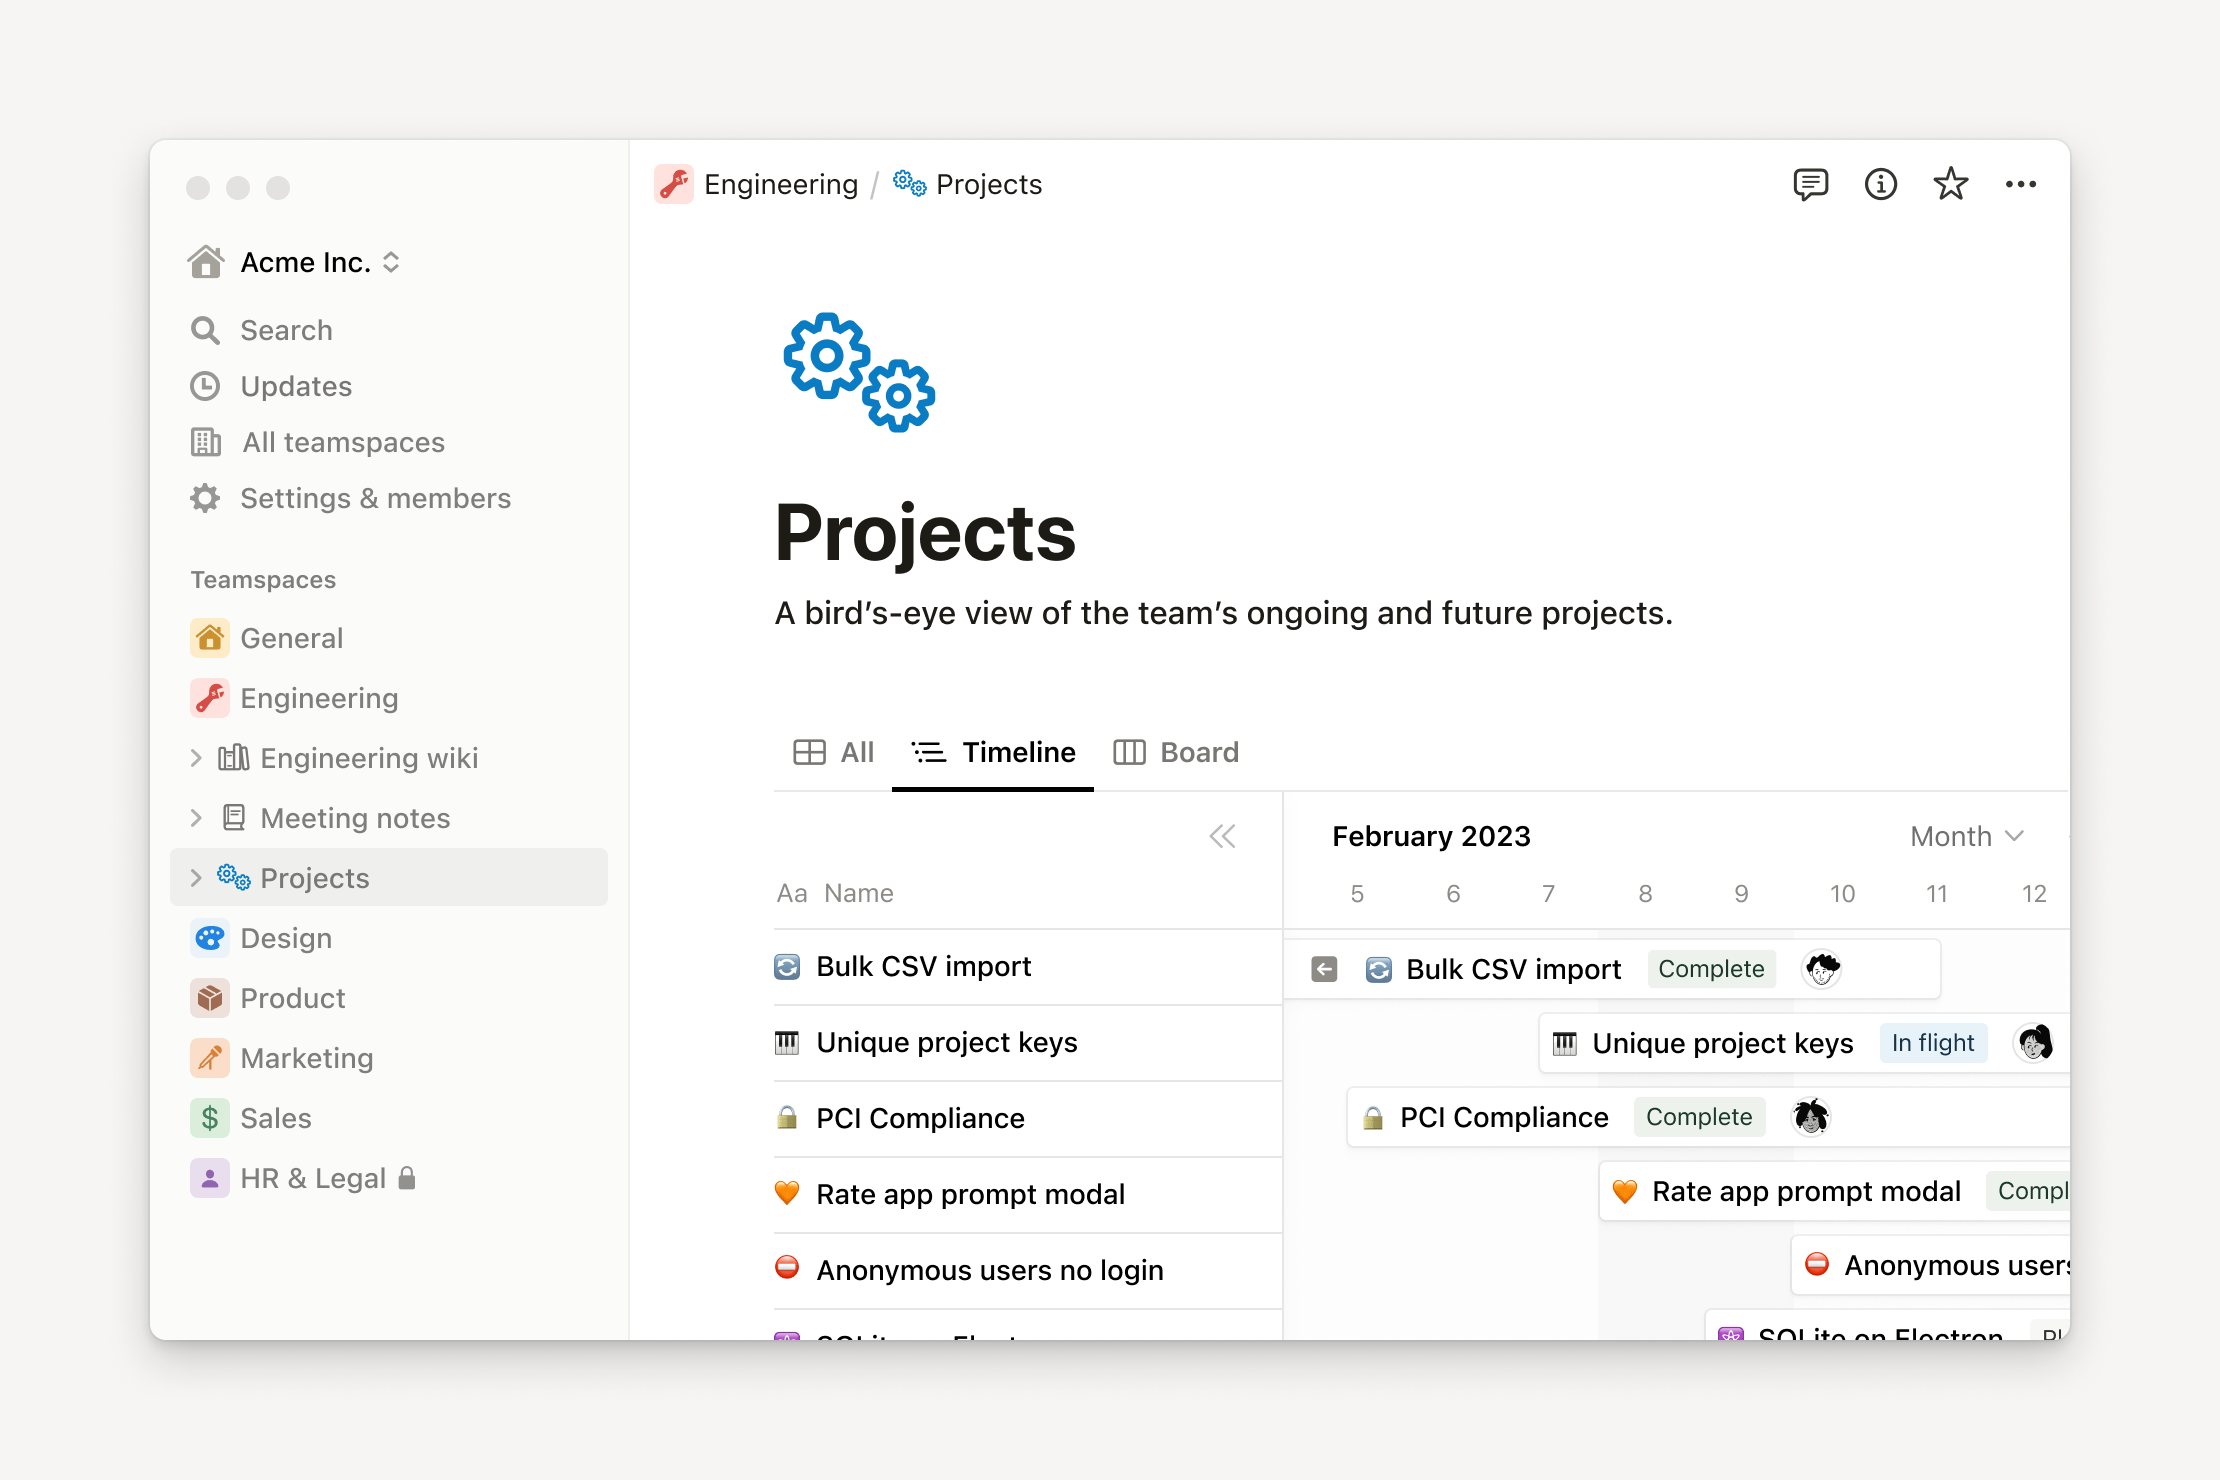Click the Sales dollar teamspace icon

click(x=210, y=1117)
